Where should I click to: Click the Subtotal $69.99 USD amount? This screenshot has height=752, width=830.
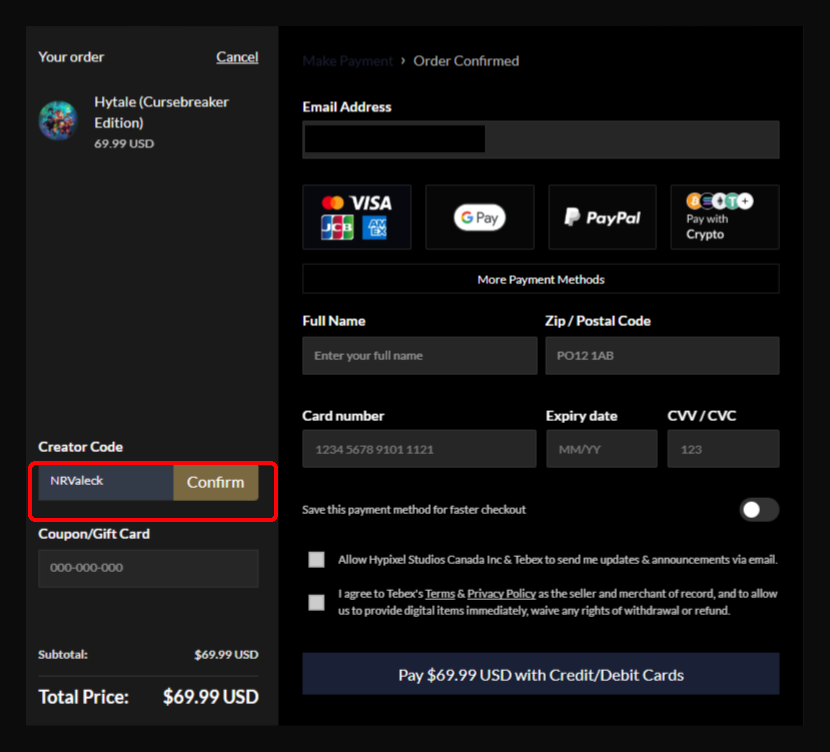tap(226, 655)
